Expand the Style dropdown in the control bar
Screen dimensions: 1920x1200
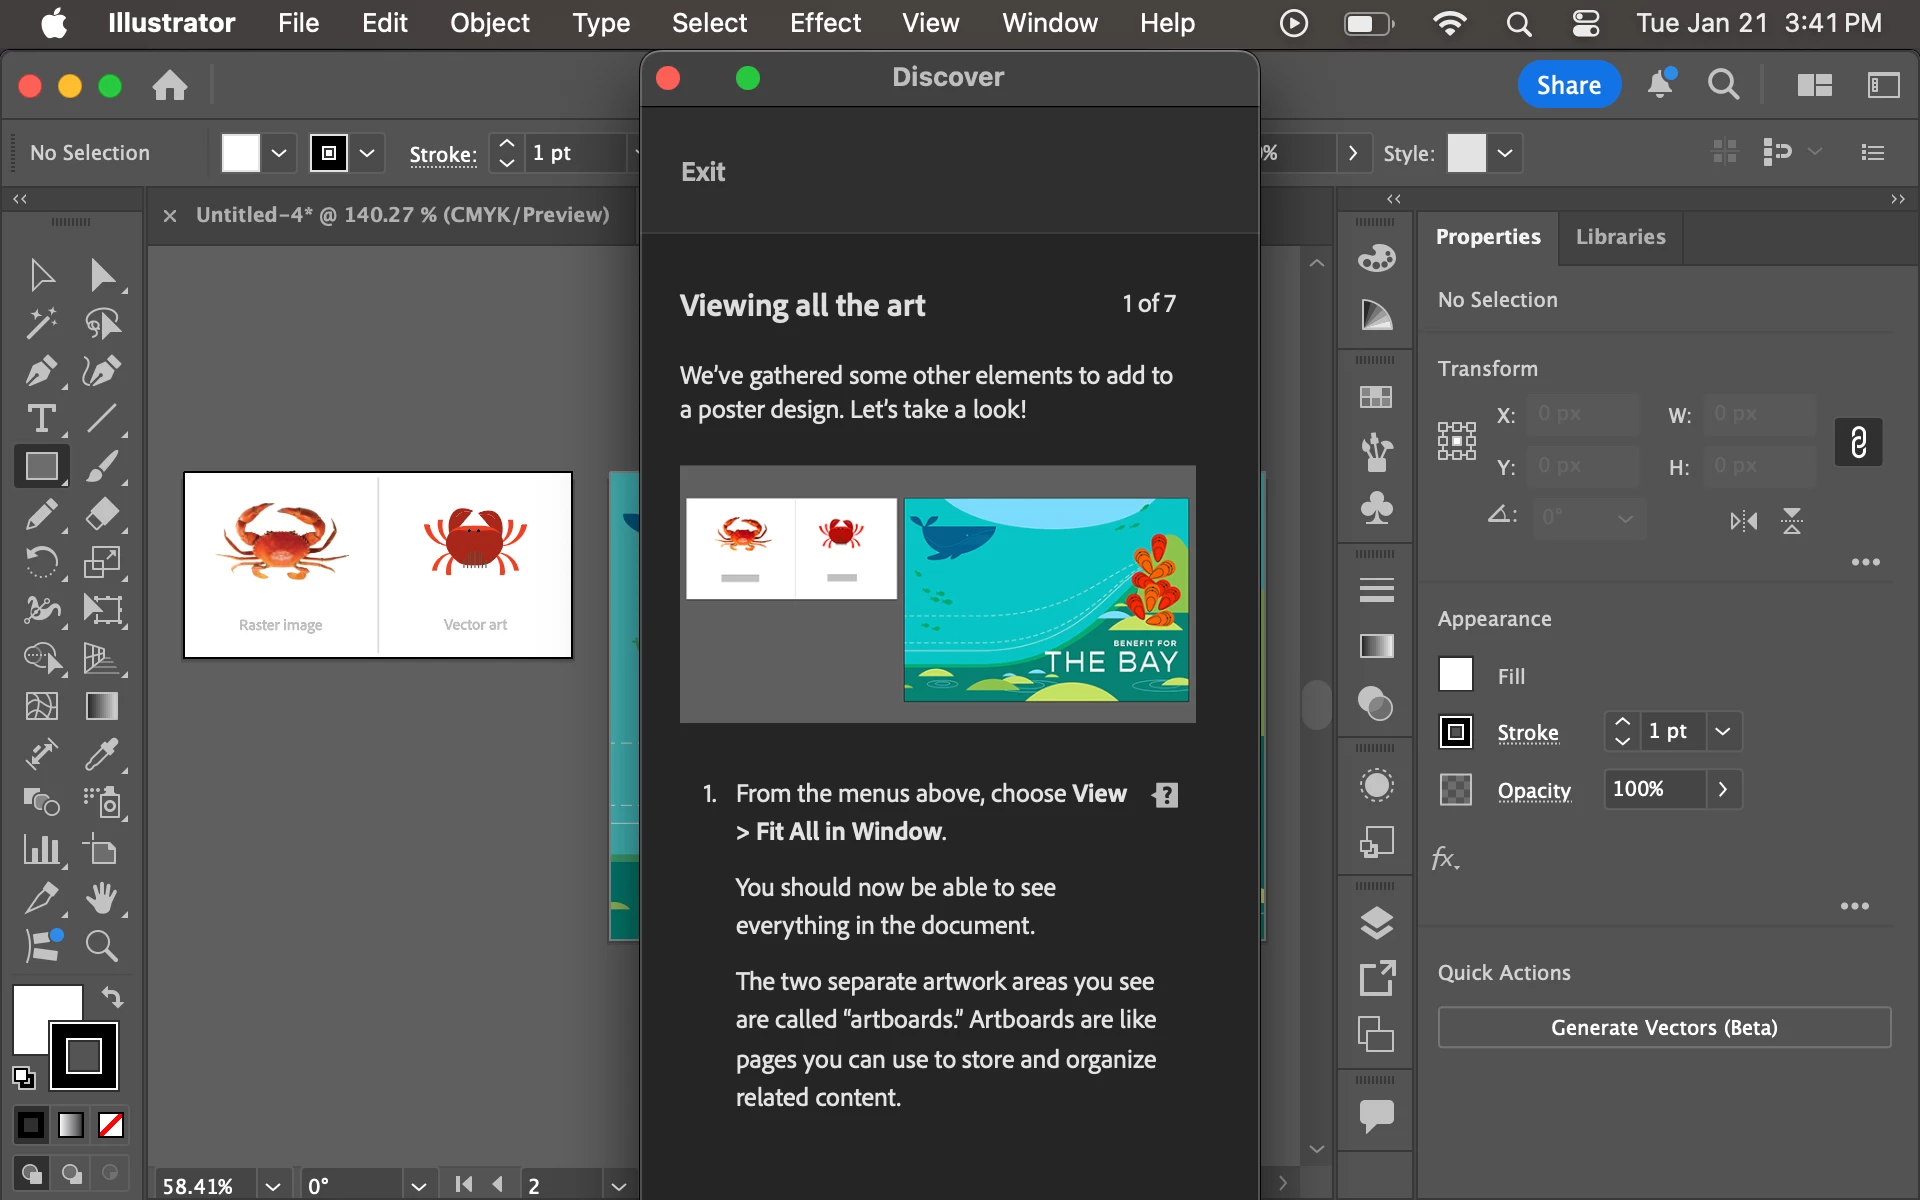click(1505, 153)
